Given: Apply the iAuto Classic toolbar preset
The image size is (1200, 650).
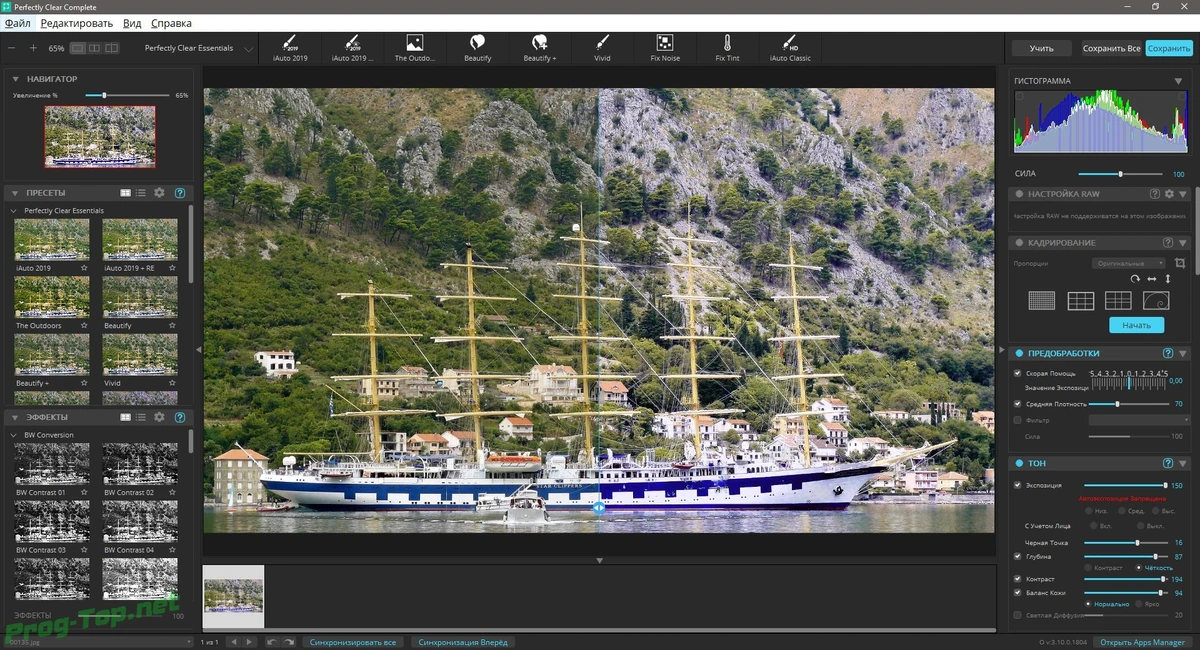Looking at the screenshot, I should [790, 48].
